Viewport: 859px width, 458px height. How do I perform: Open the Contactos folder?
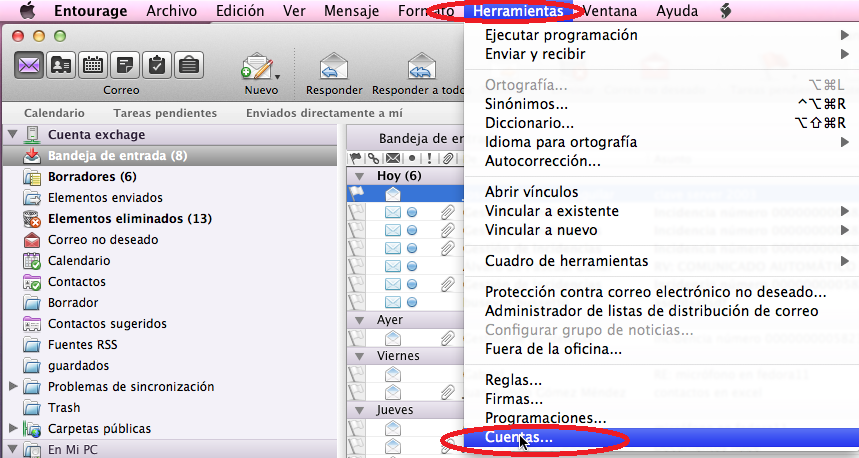[77, 282]
